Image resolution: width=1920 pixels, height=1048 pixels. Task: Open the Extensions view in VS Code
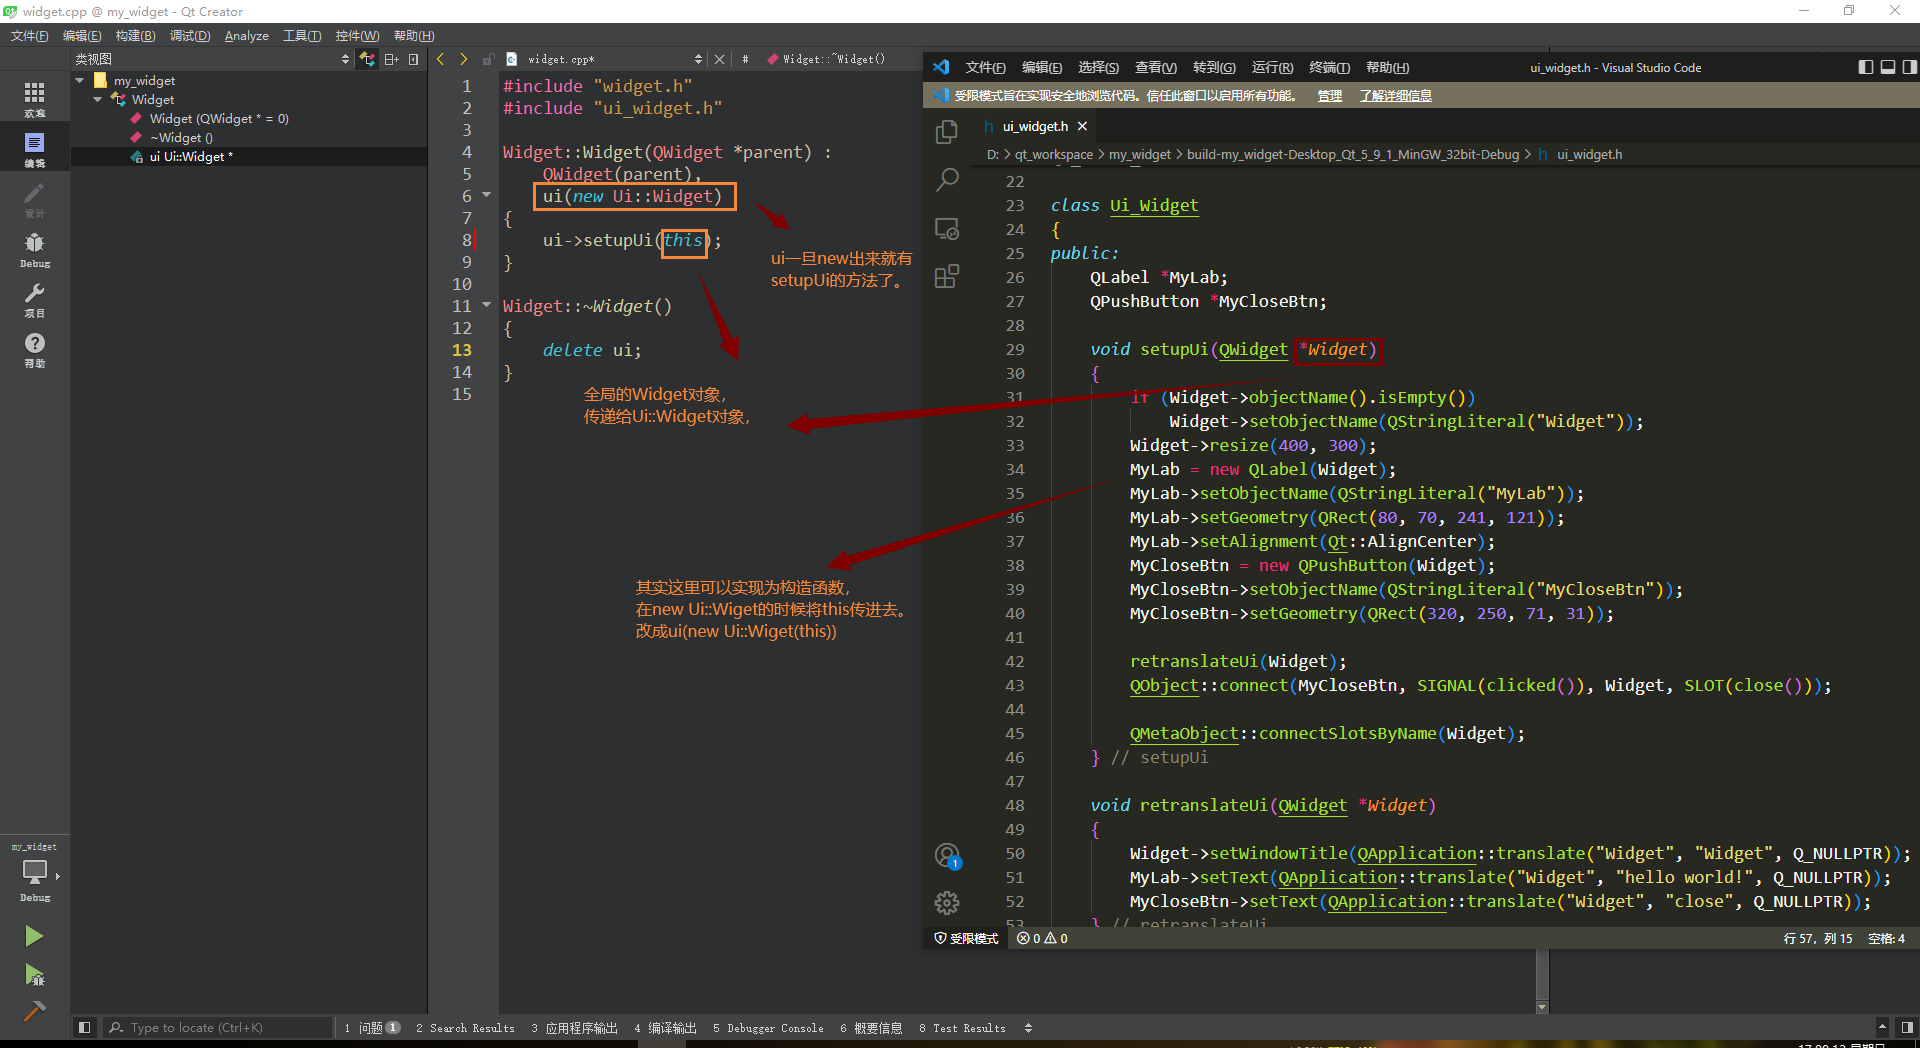tap(946, 277)
